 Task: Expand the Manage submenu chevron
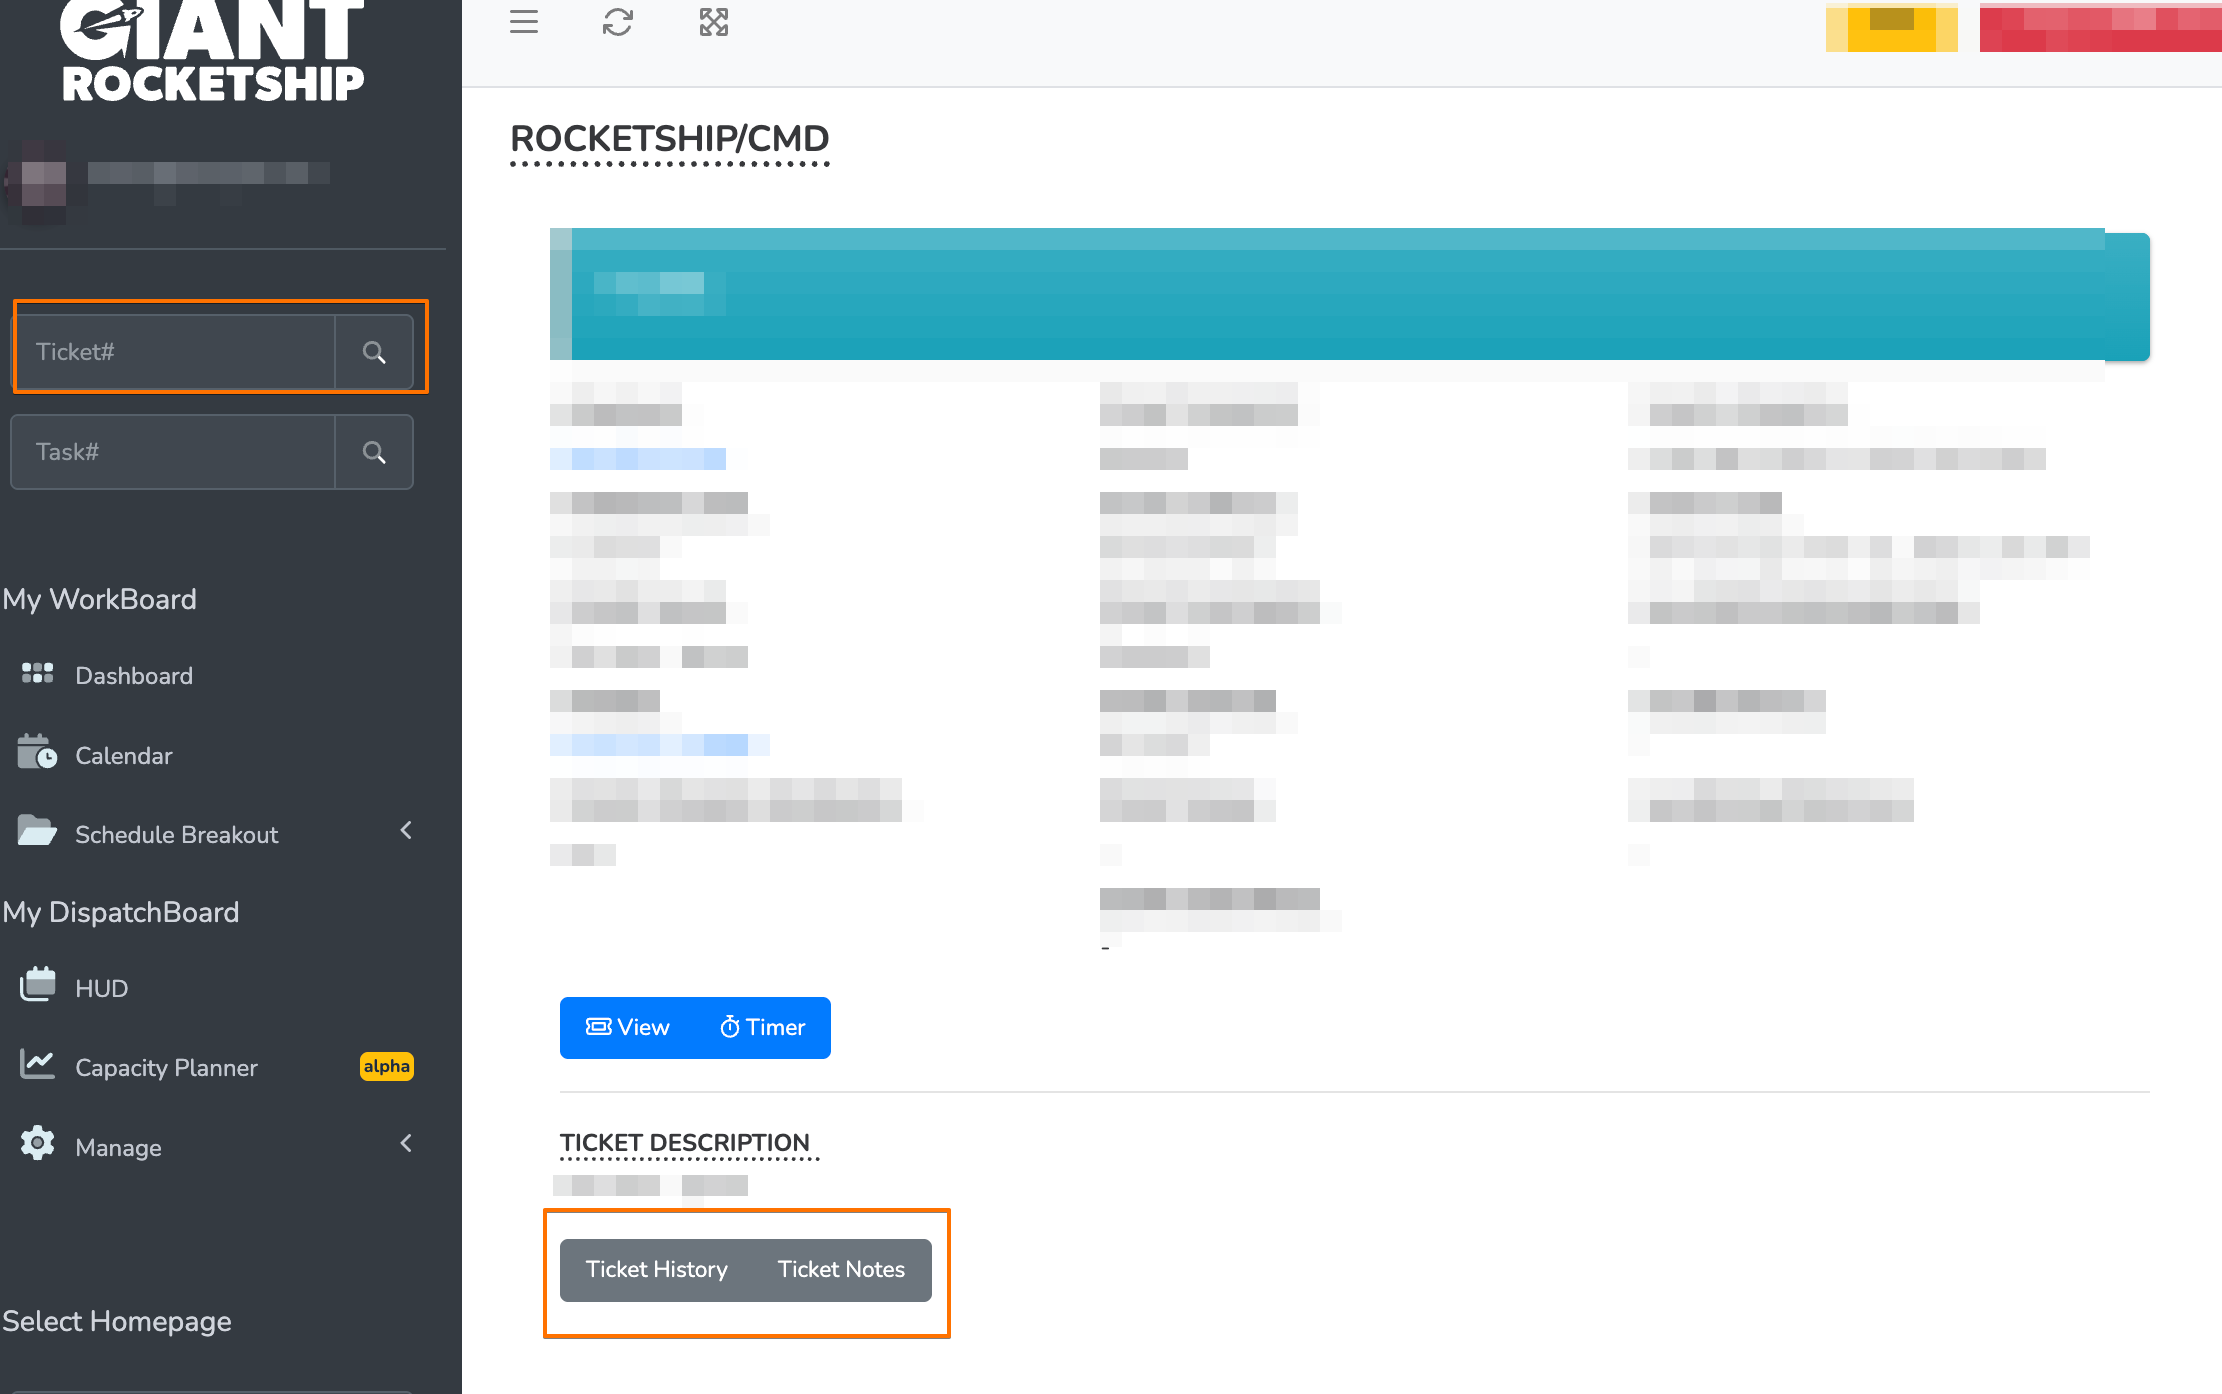point(406,1144)
